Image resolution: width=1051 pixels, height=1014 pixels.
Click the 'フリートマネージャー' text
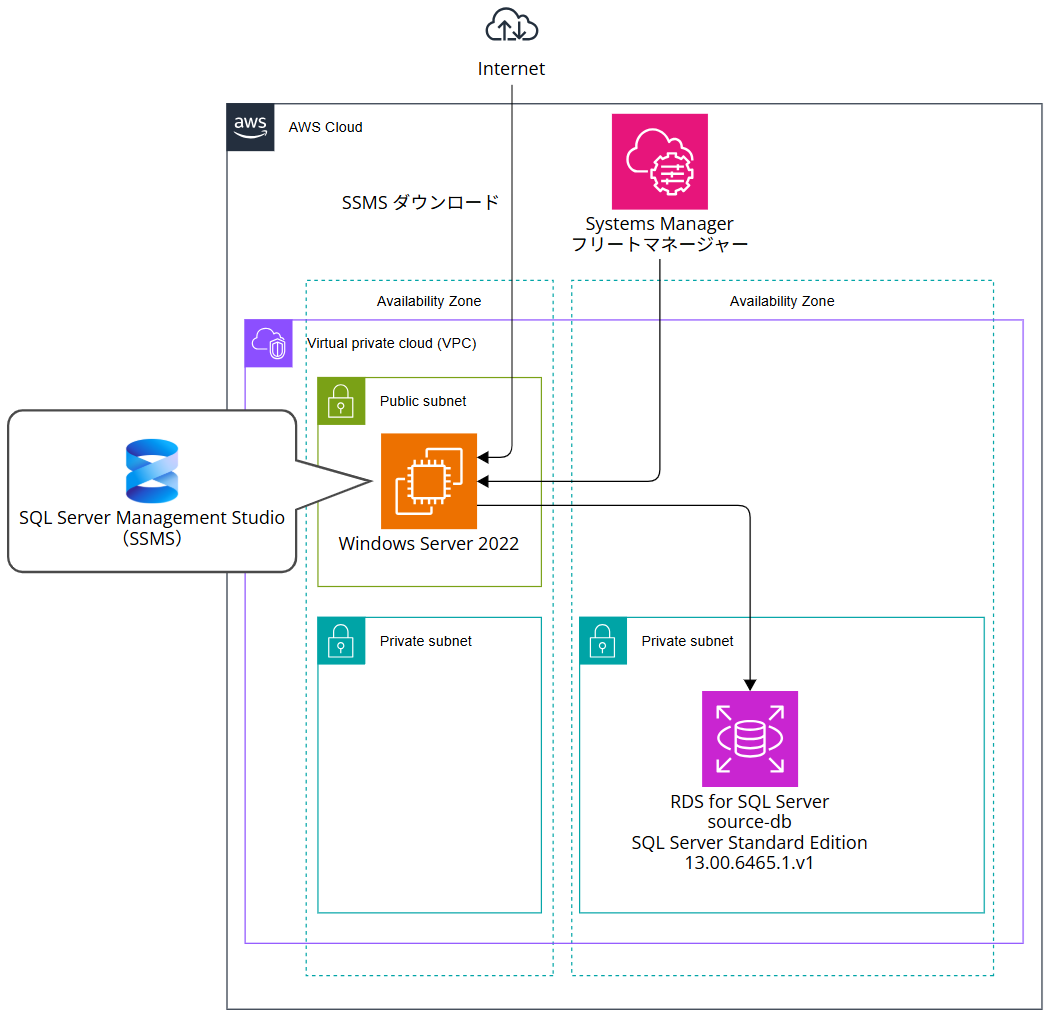point(660,244)
